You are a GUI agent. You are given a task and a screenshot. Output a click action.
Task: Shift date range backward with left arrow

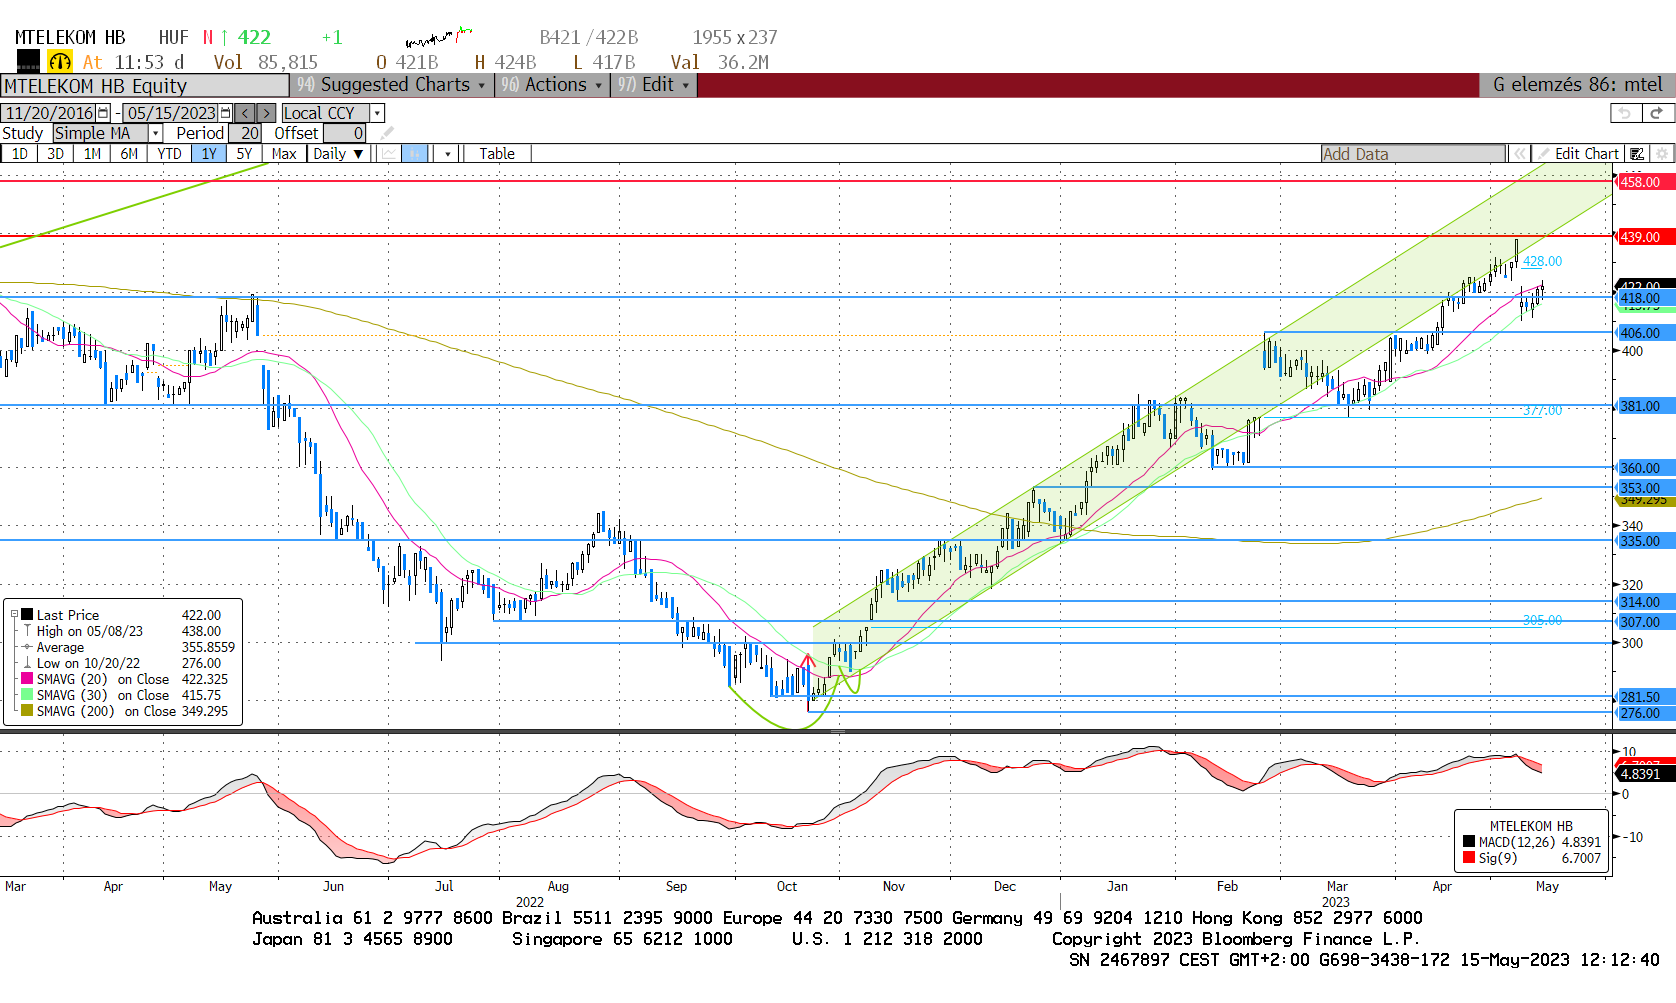[245, 113]
